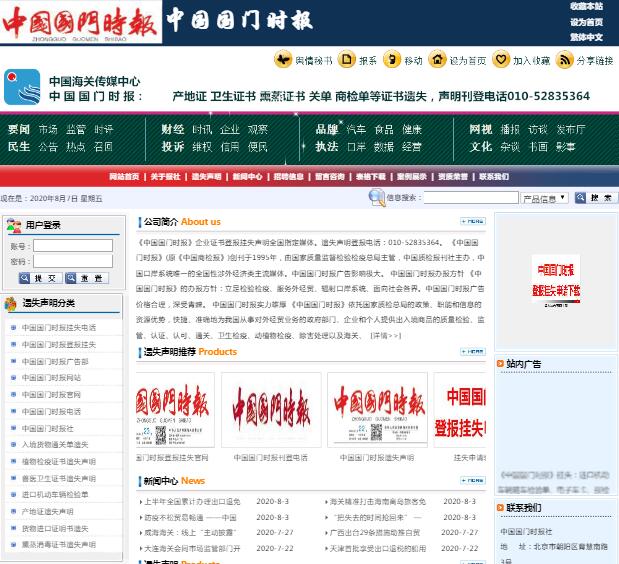The image size is (619, 564).
Task: Click 文化 in the green menu
Action: point(480,147)
